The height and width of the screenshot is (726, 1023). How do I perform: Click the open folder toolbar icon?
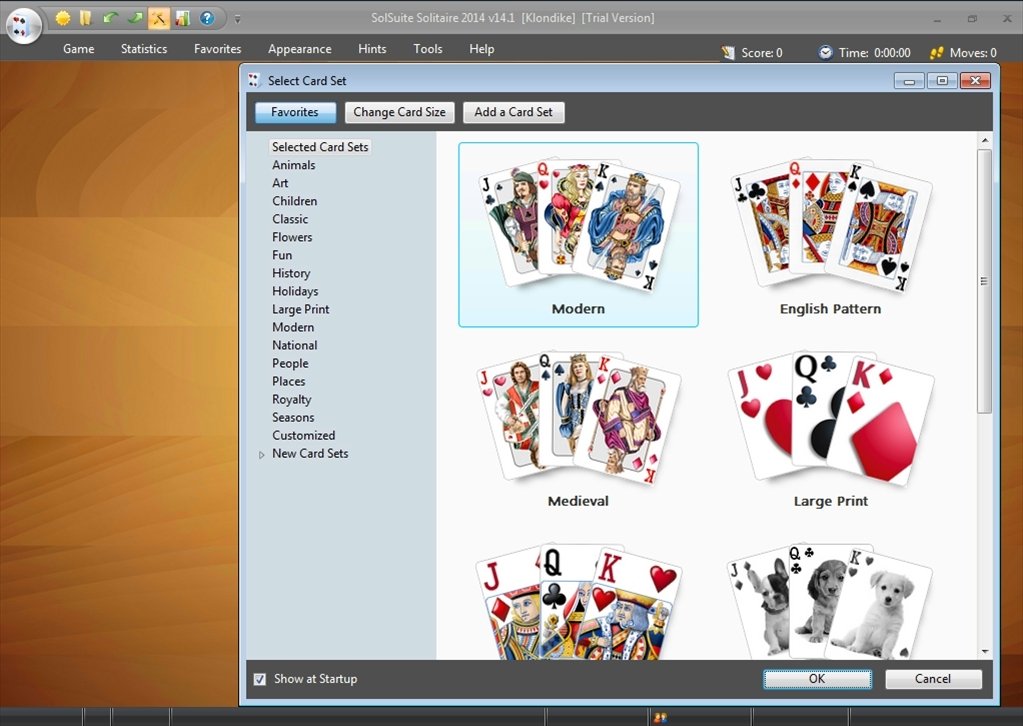tap(85, 18)
